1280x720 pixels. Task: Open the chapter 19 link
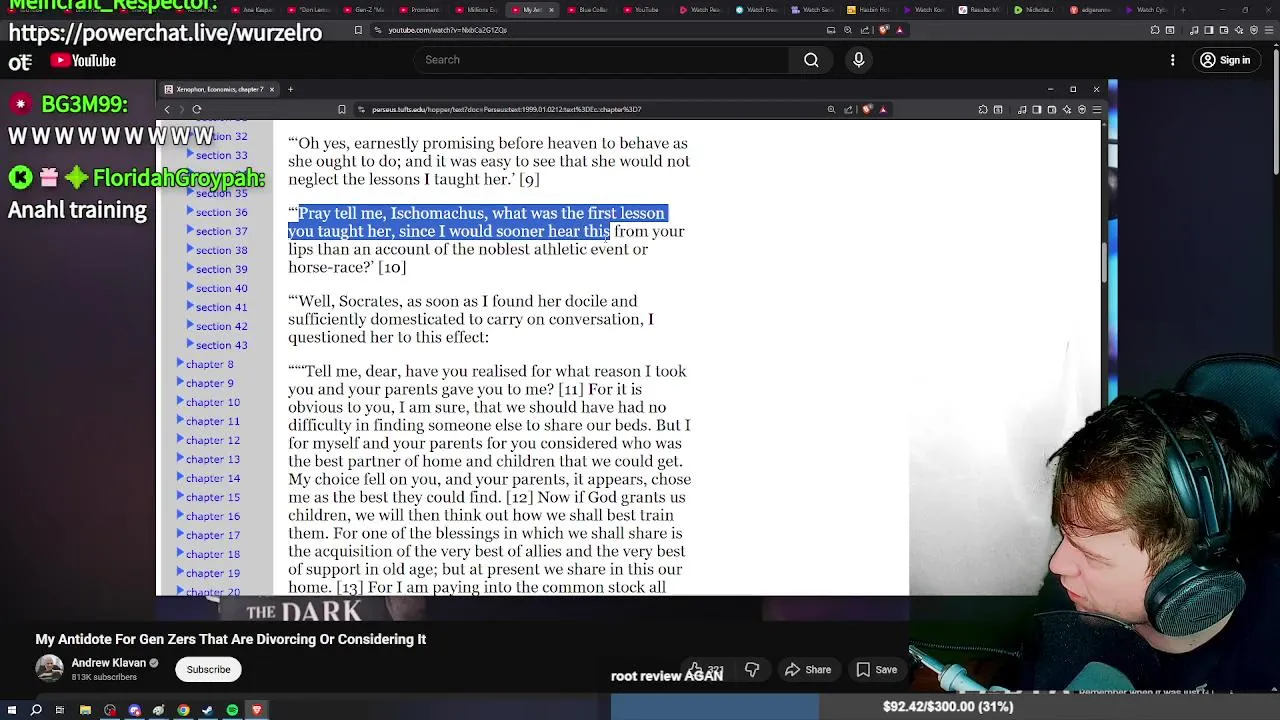pyautogui.click(x=213, y=573)
